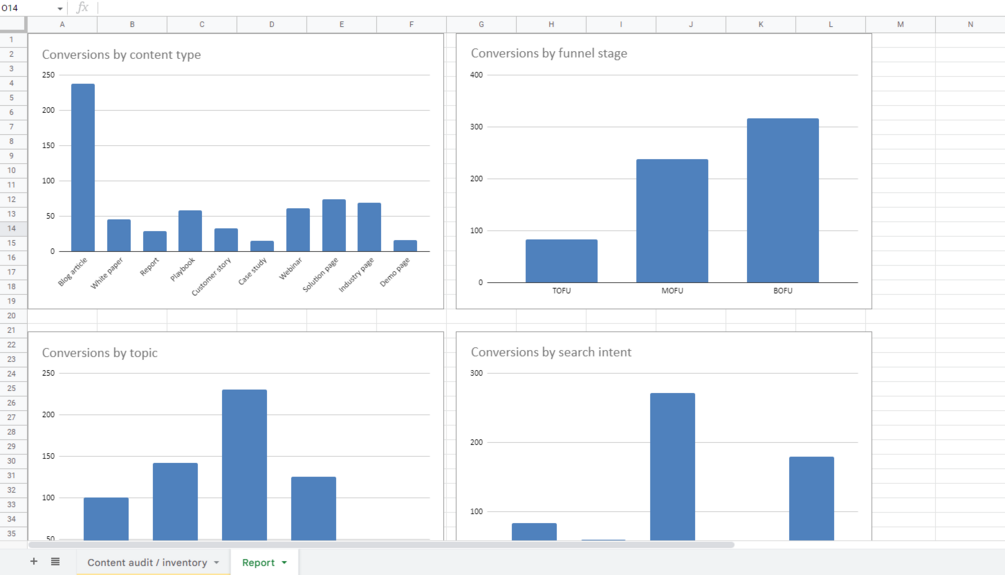Open the all sheets list icon
The height and width of the screenshot is (575, 1005).
[x=55, y=562]
